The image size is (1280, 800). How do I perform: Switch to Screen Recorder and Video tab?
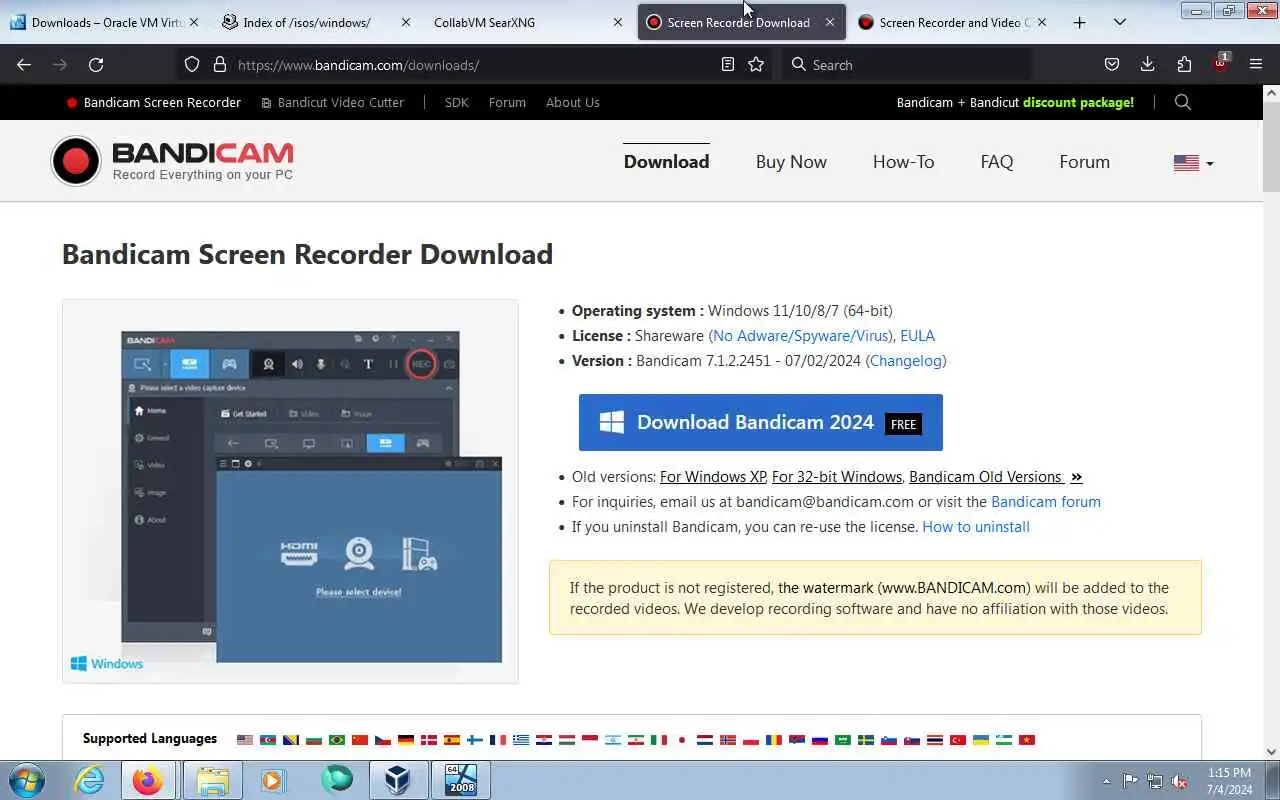(952, 22)
